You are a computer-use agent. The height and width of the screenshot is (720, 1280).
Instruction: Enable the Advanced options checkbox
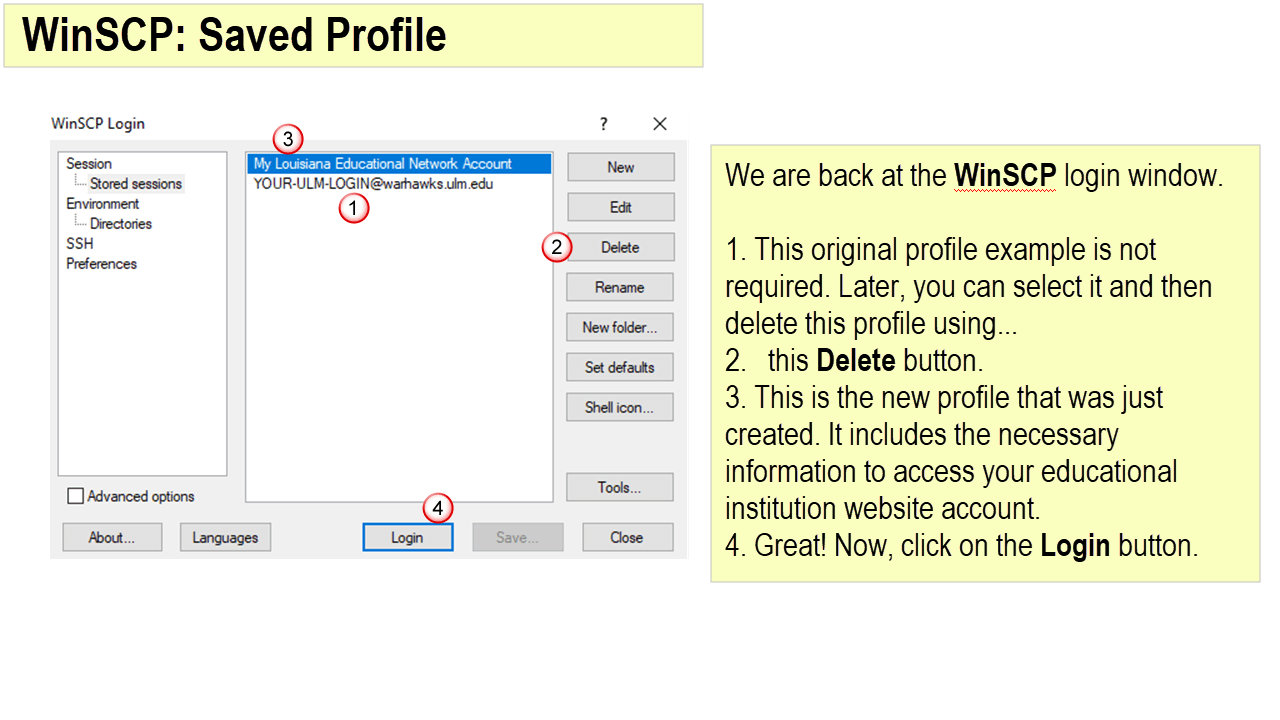pyautogui.click(x=75, y=496)
